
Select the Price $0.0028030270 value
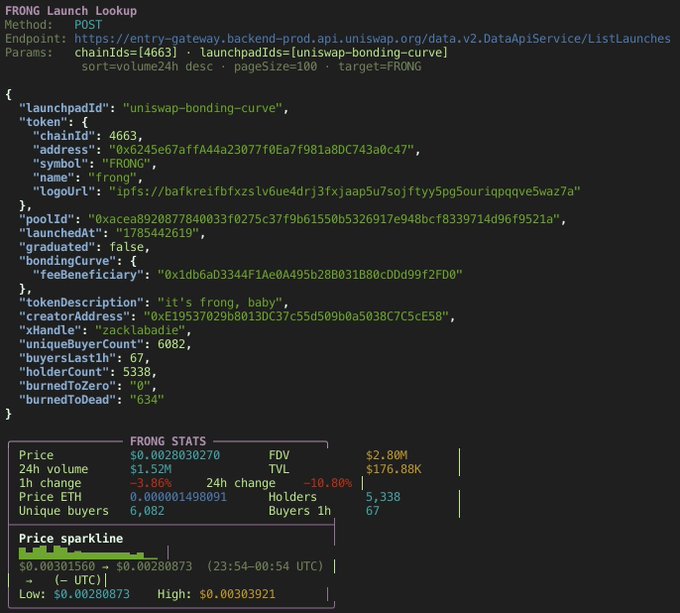[x=175, y=455]
